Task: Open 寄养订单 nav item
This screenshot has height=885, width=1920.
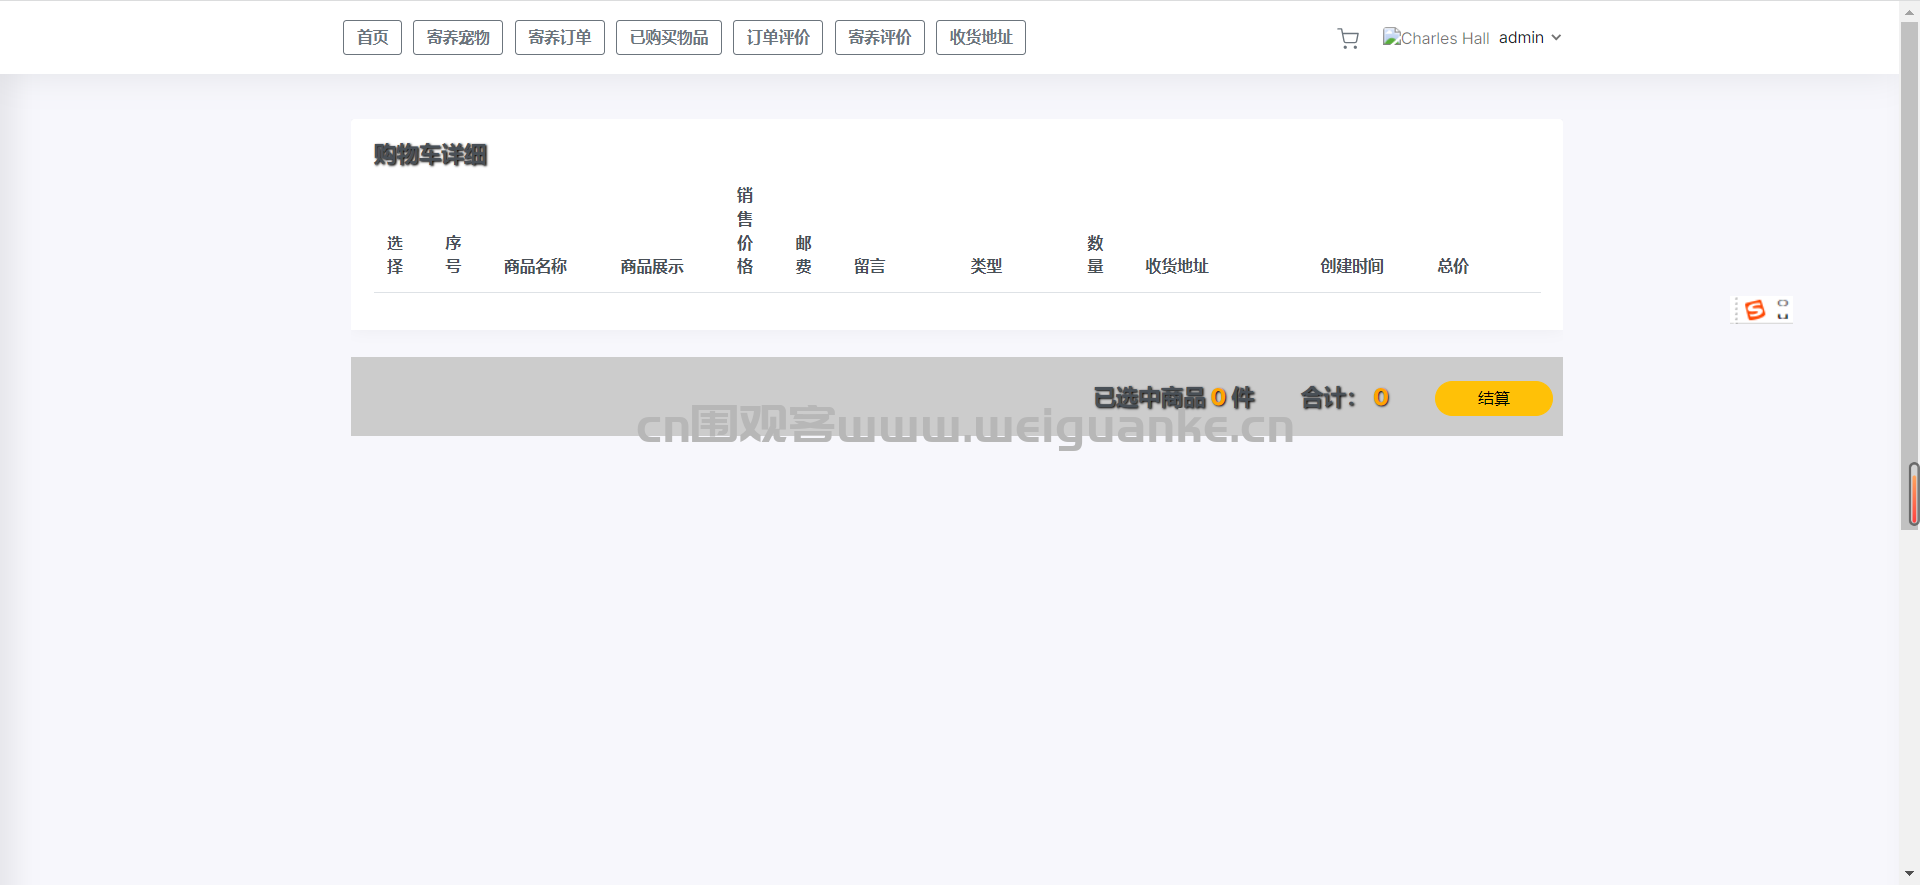Action: coord(560,38)
